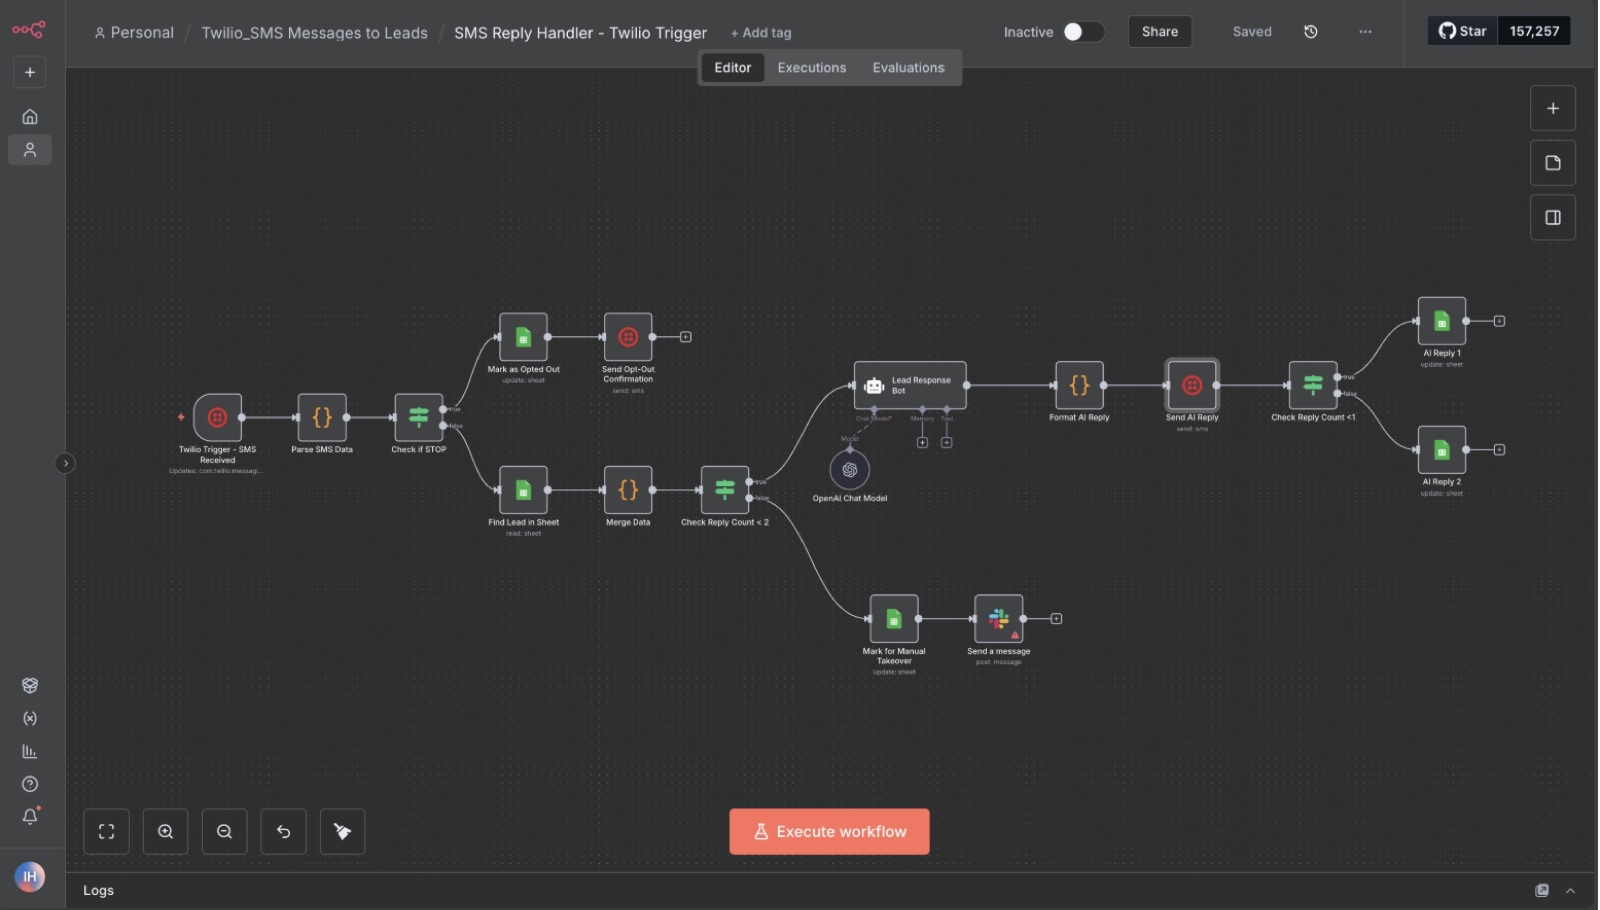
Task: Select Check if STOP node
Action: (419, 418)
